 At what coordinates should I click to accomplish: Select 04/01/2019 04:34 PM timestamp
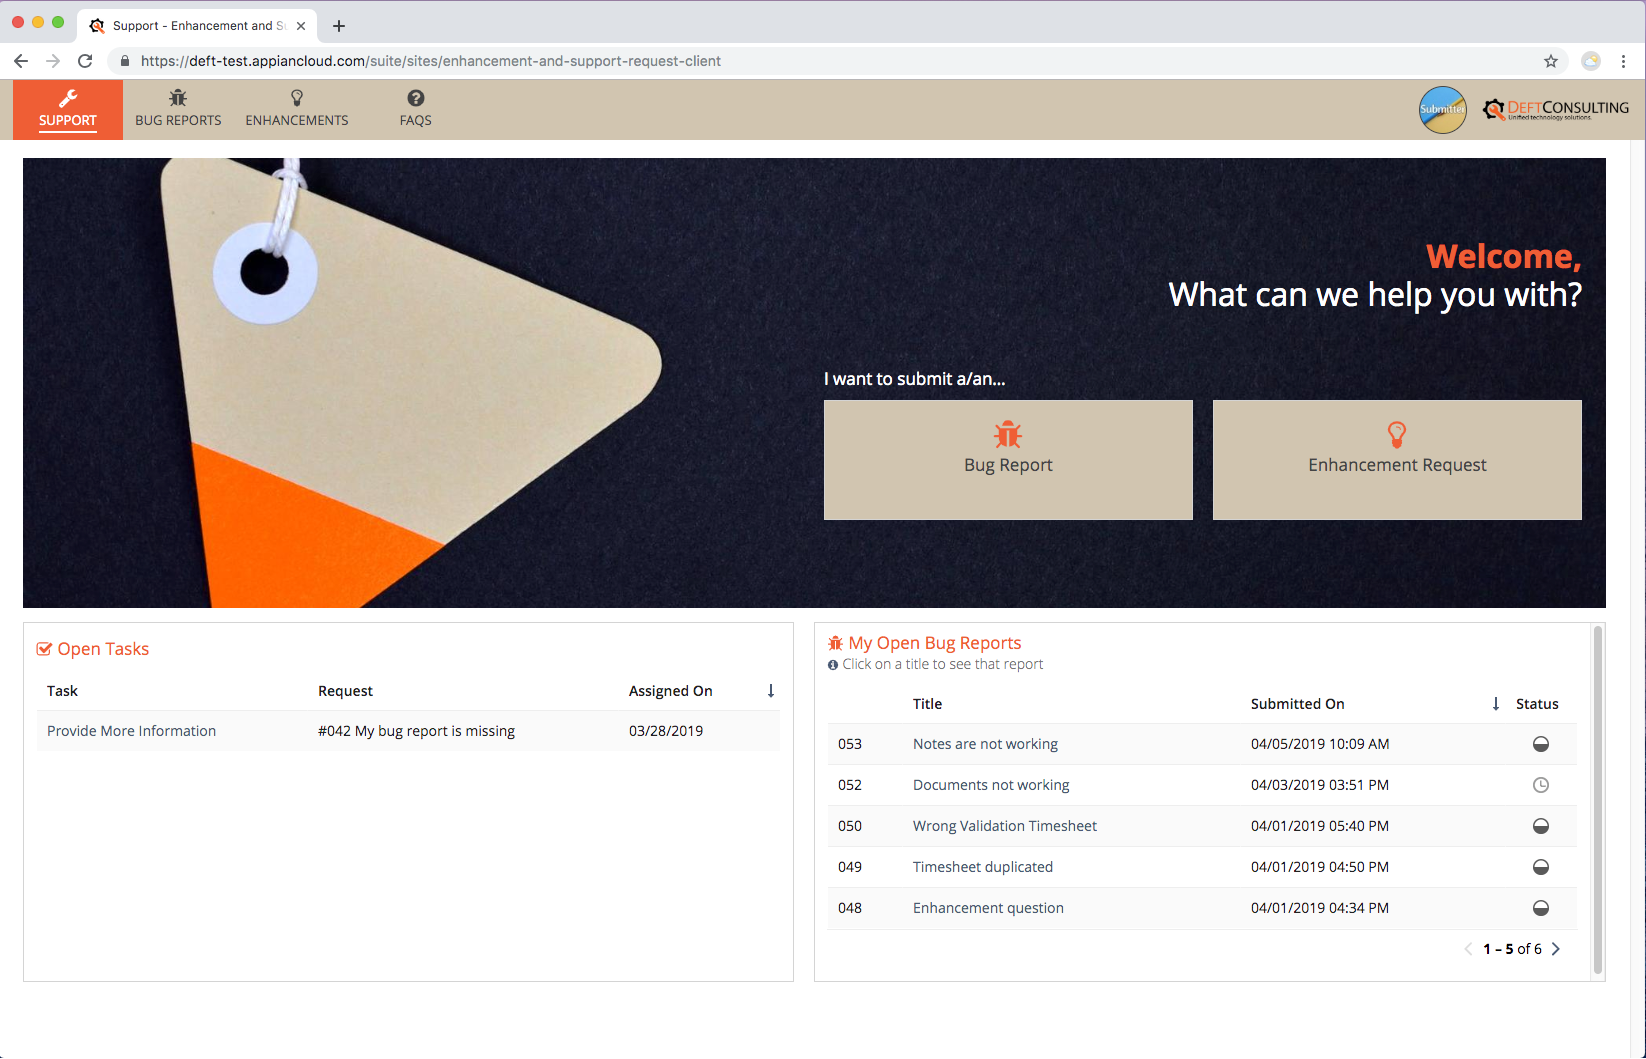(x=1320, y=908)
